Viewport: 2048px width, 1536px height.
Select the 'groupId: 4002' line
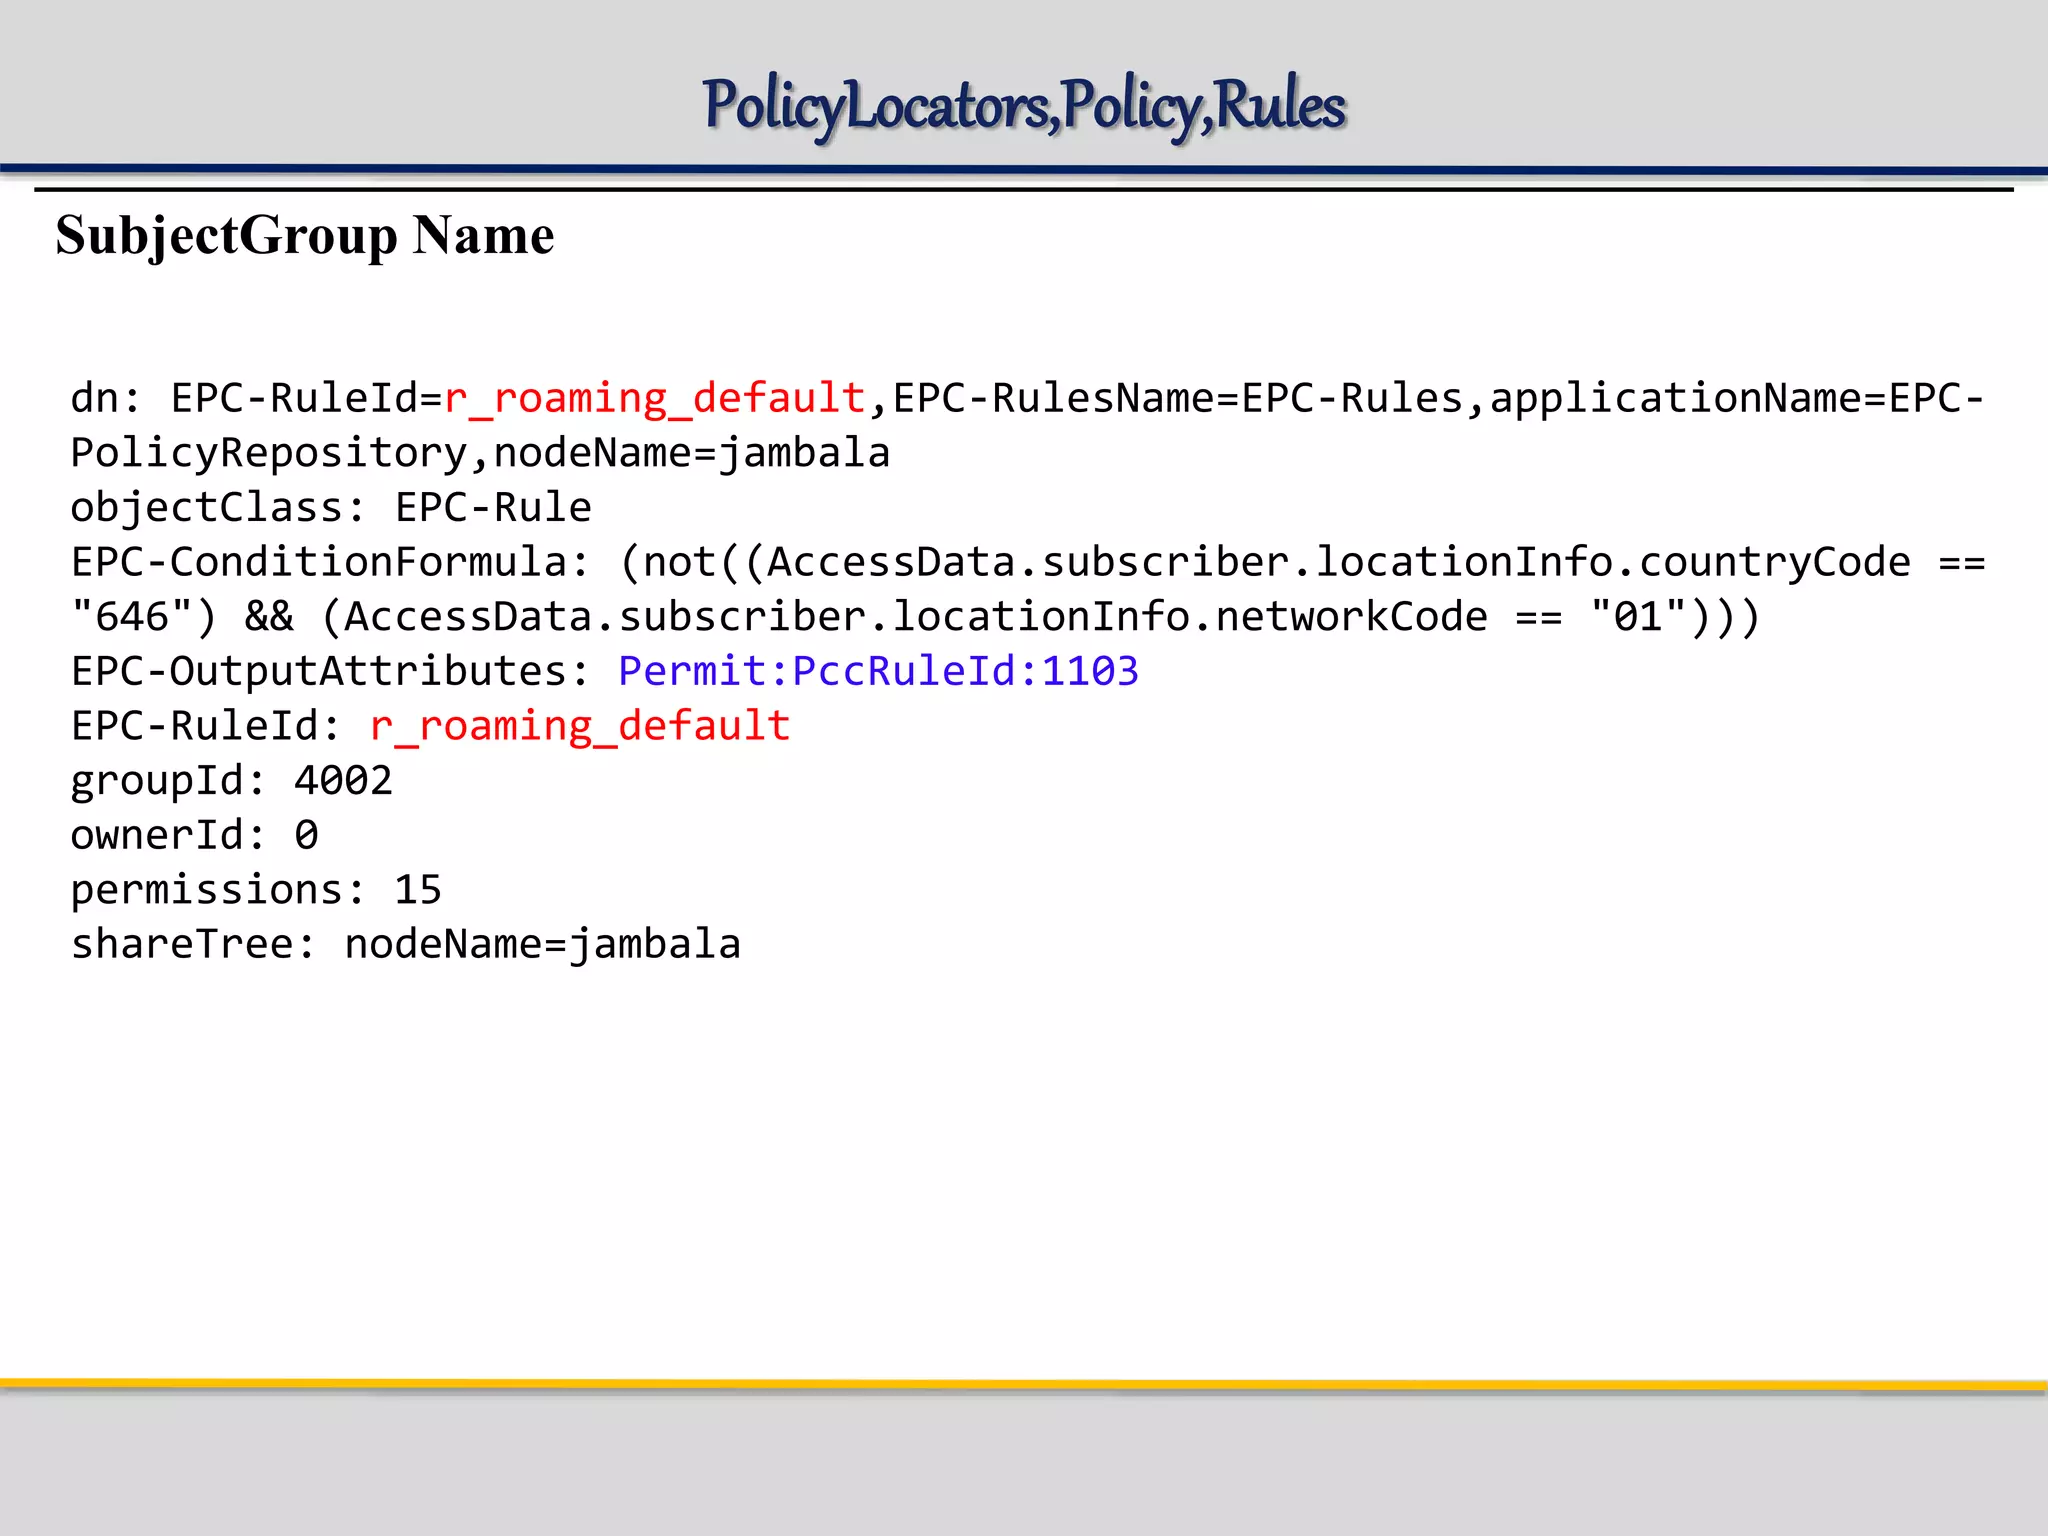[x=231, y=780]
